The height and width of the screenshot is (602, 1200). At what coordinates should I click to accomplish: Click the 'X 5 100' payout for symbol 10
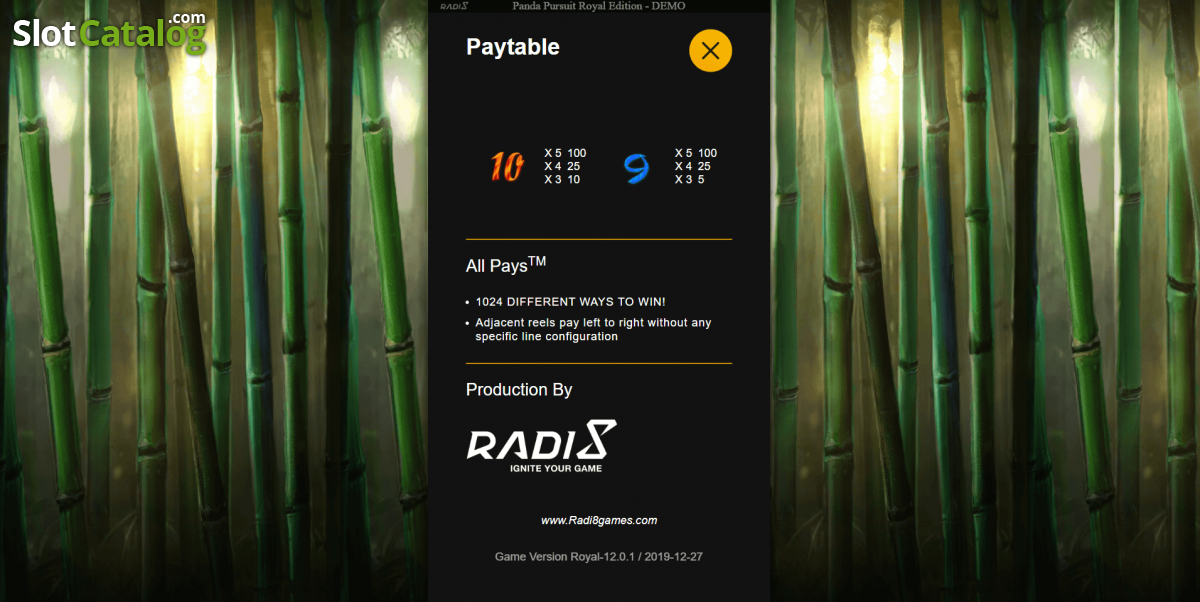click(x=565, y=153)
